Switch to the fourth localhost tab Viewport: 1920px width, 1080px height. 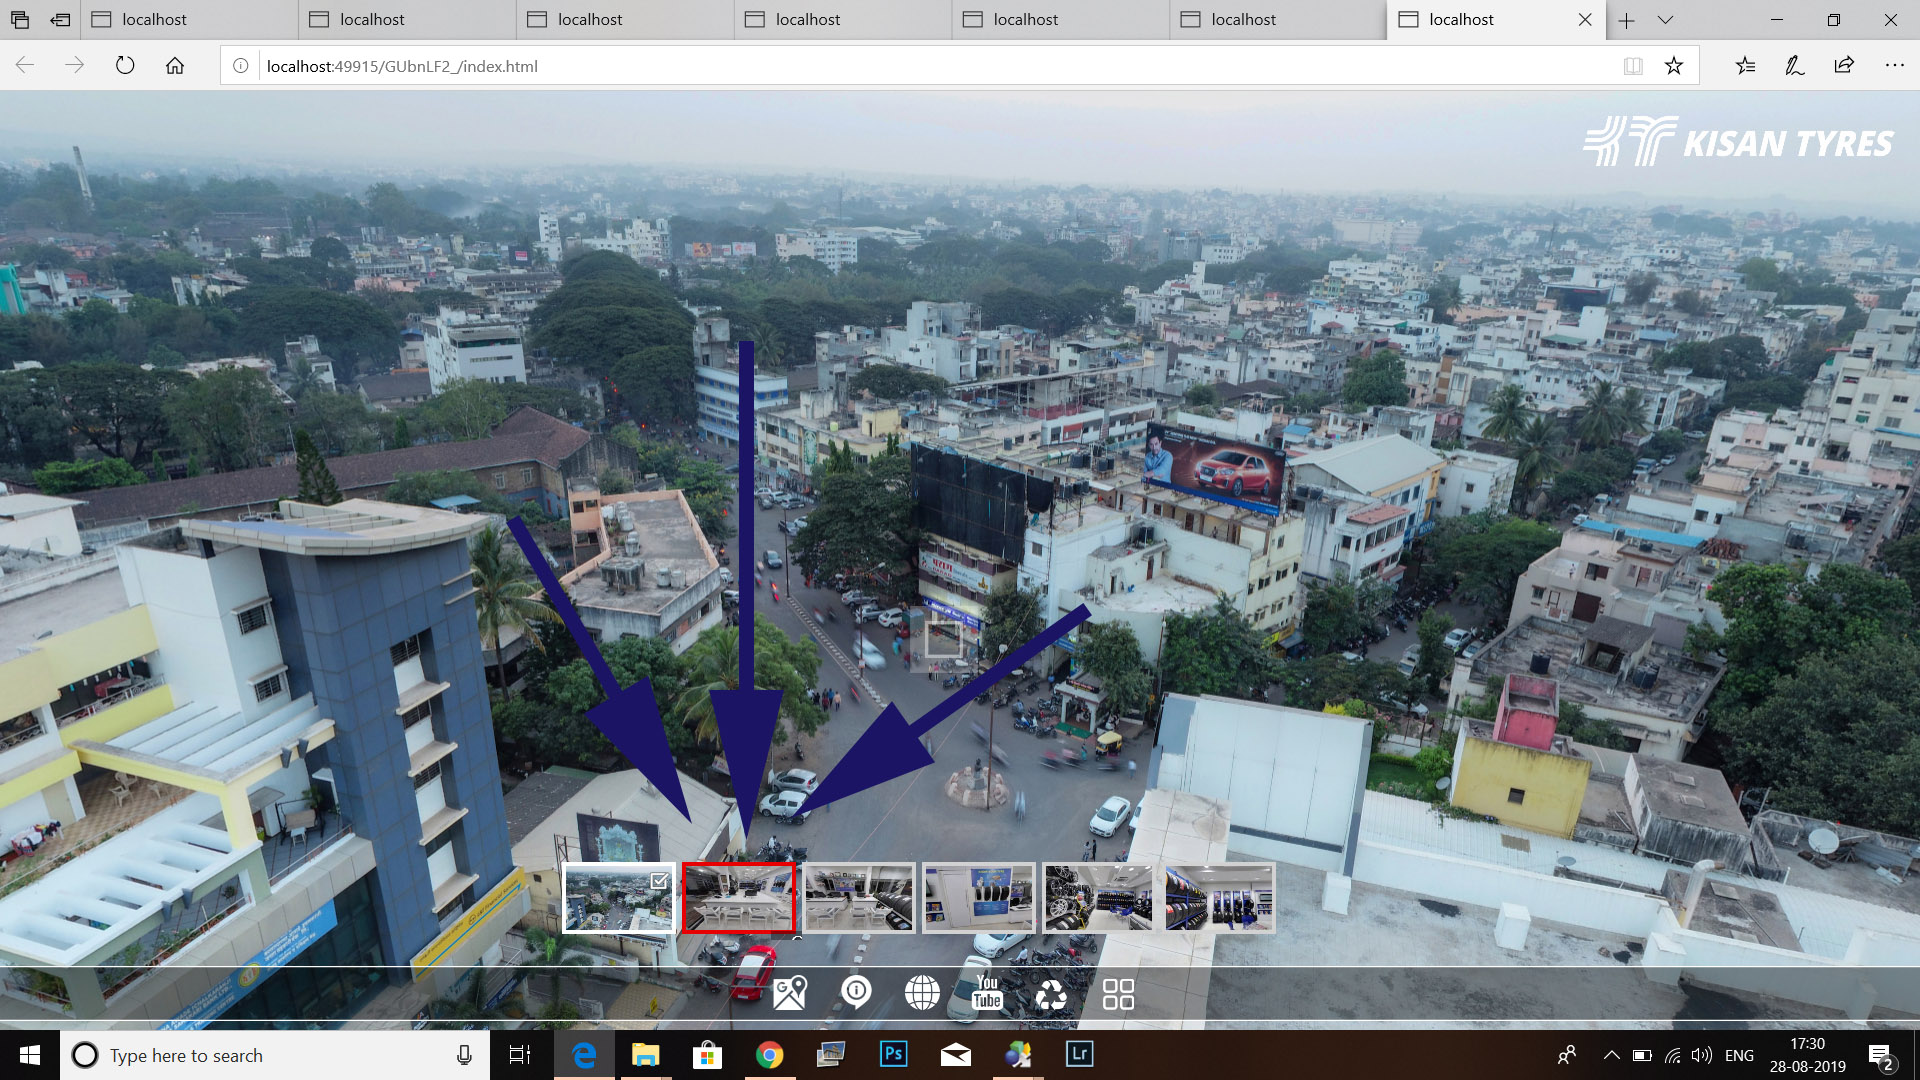coord(843,20)
